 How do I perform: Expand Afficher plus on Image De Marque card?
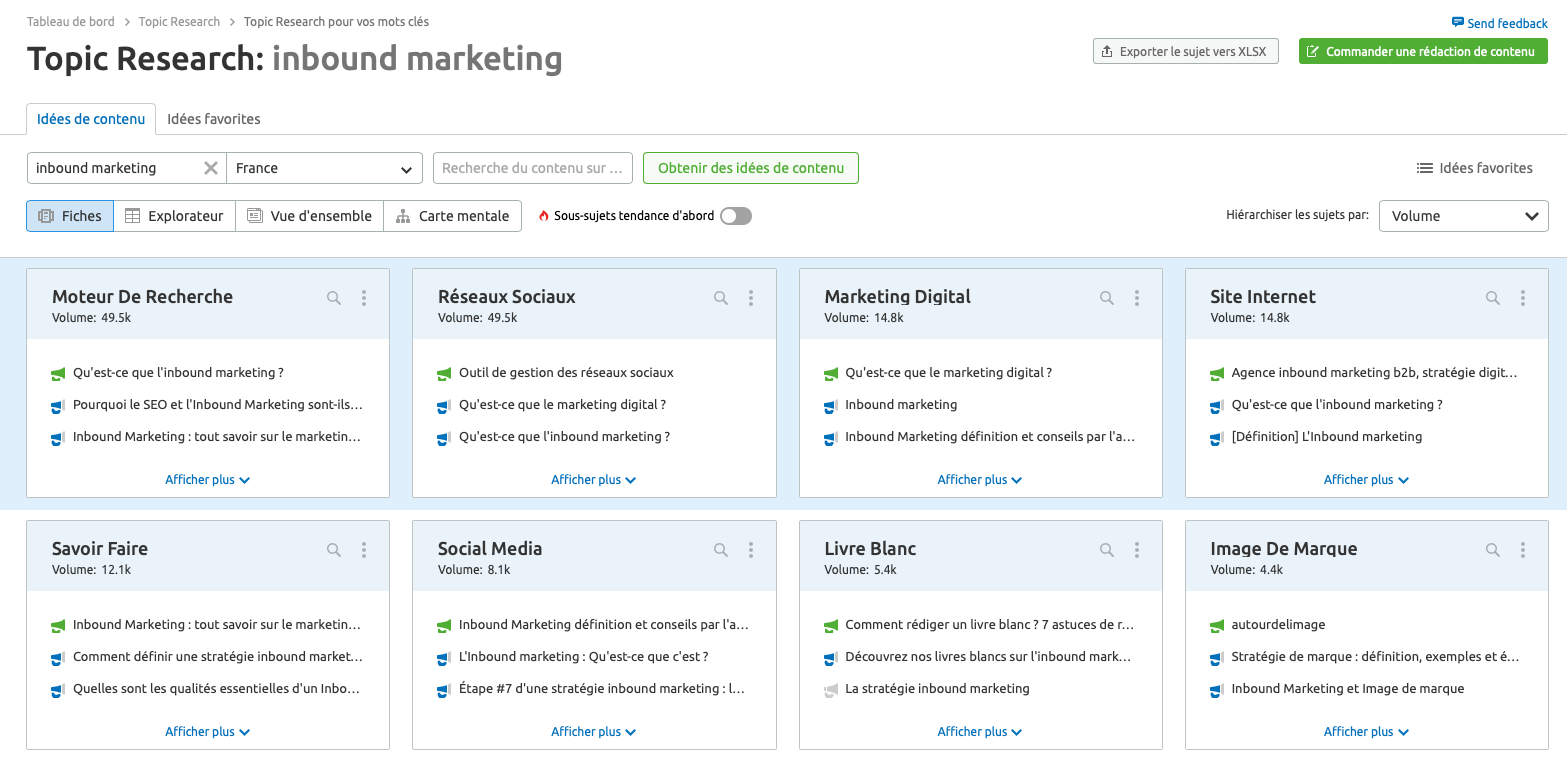tap(1366, 732)
